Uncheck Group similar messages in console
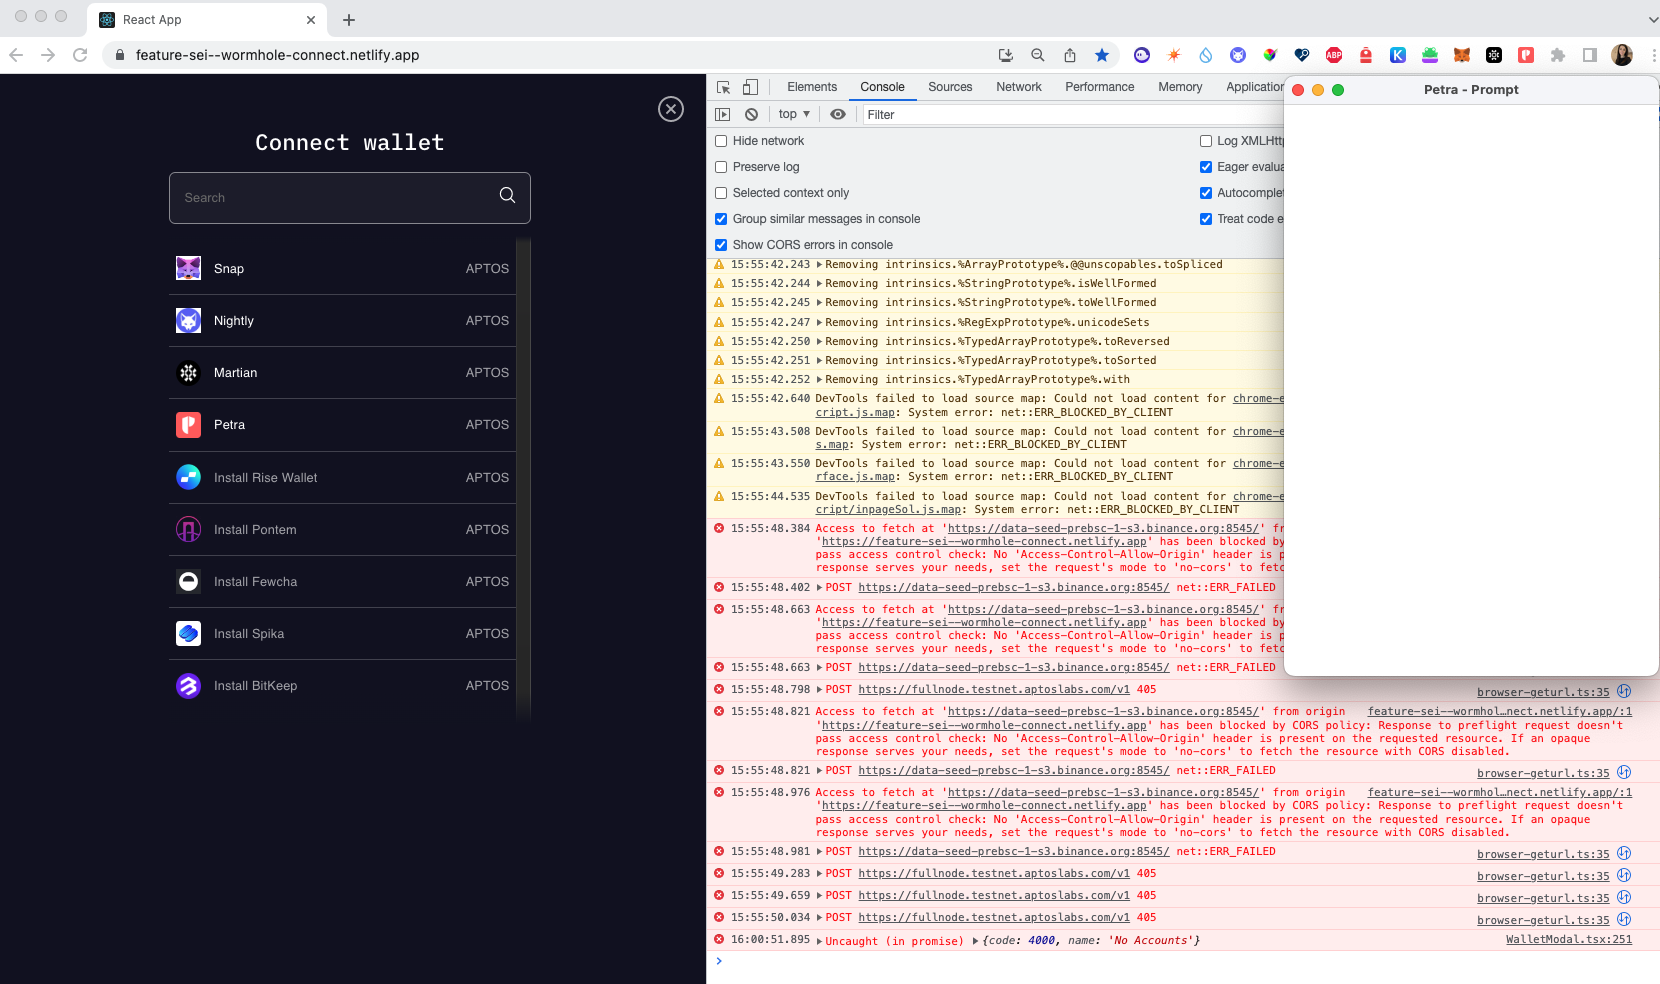Image resolution: width=1660 pixels, height=984 pixels. coord(721,219)
